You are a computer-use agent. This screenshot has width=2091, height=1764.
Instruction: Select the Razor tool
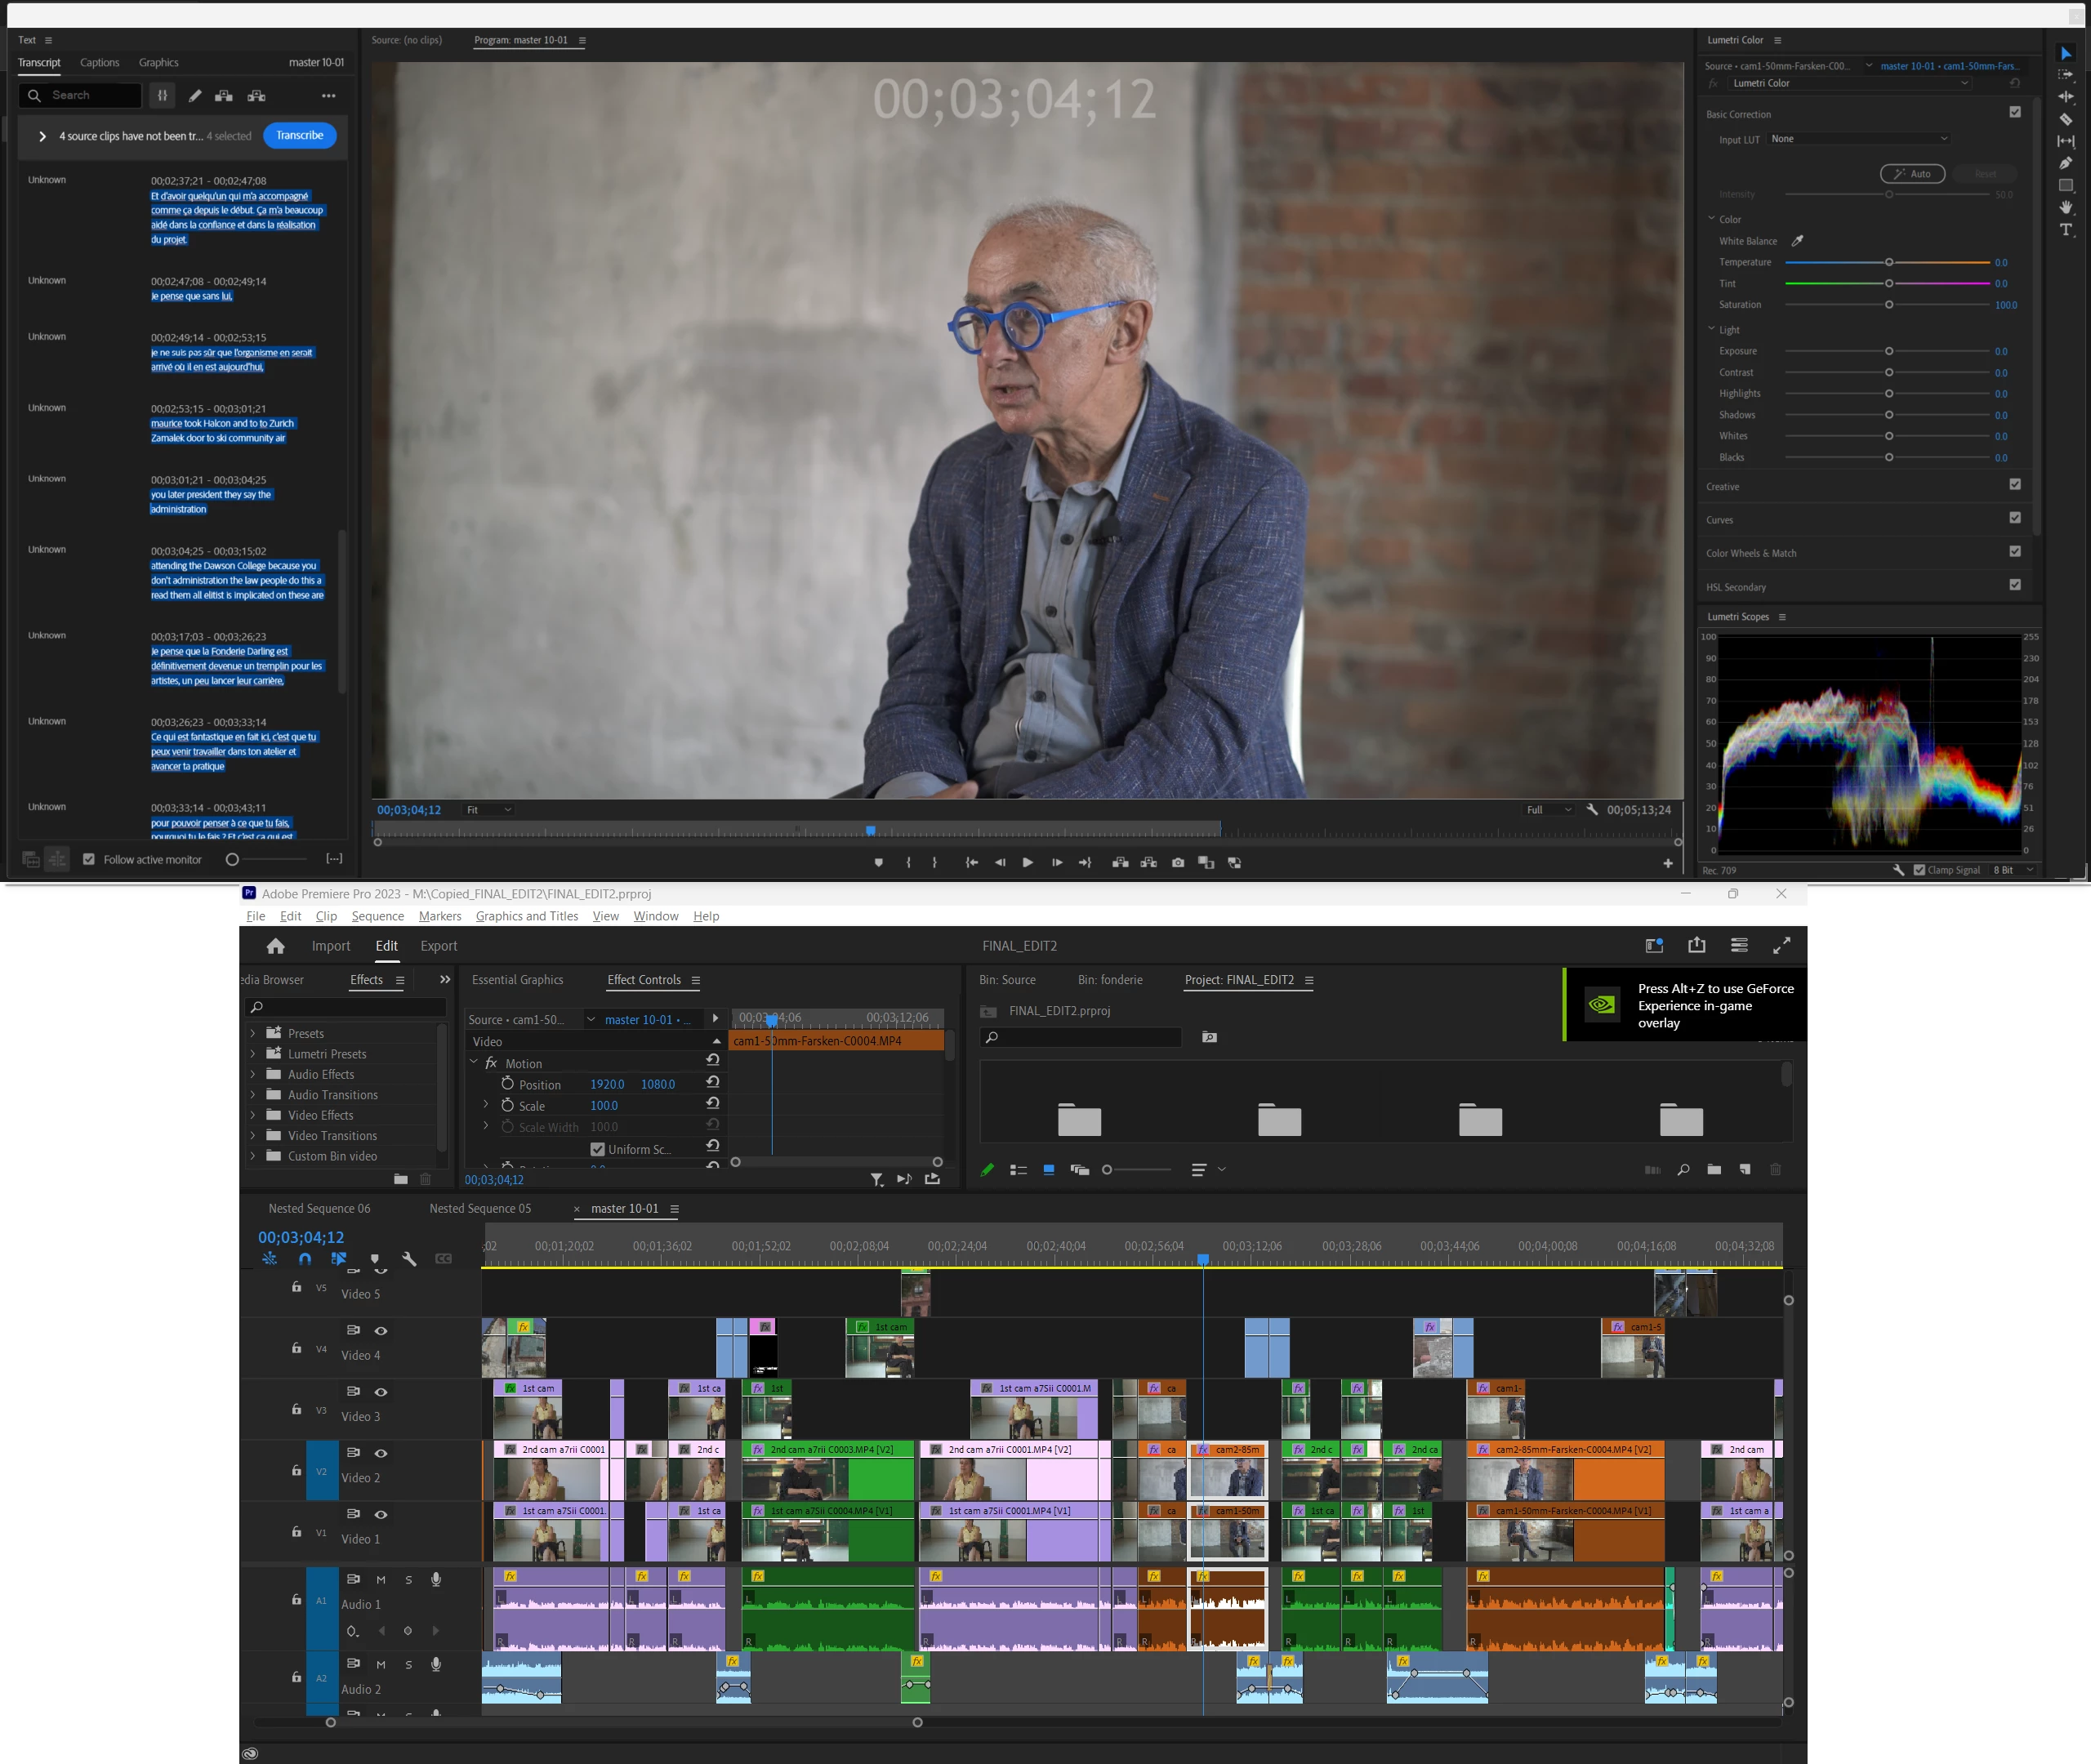click(2065, 119)
